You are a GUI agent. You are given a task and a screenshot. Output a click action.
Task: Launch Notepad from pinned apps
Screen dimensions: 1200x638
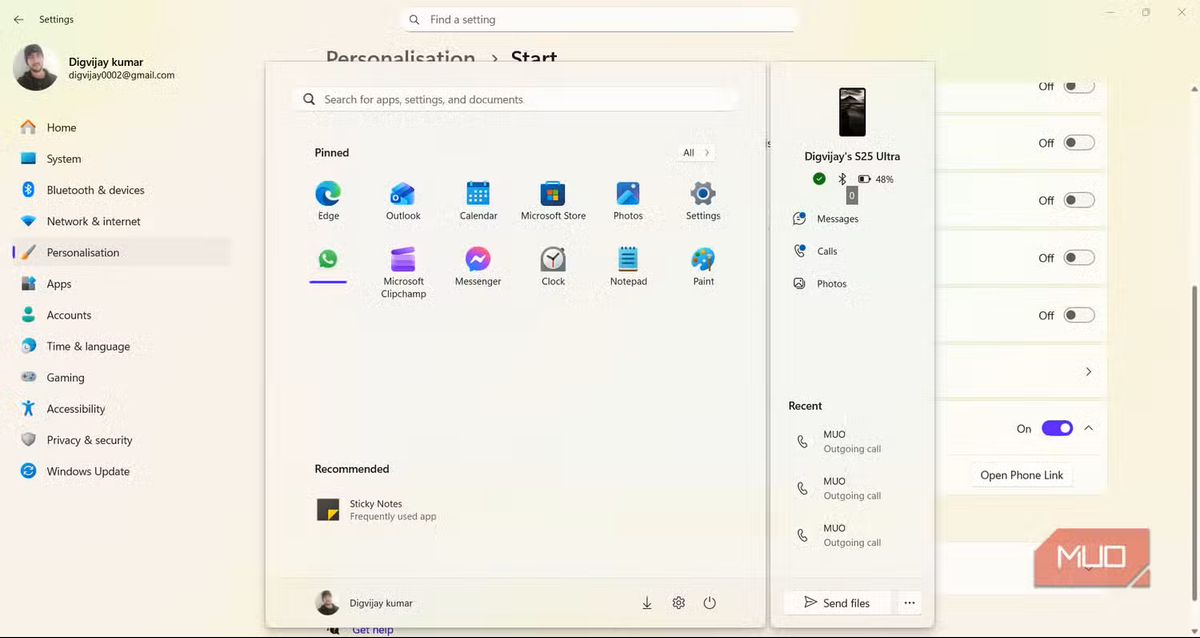(x=628, y=266)
